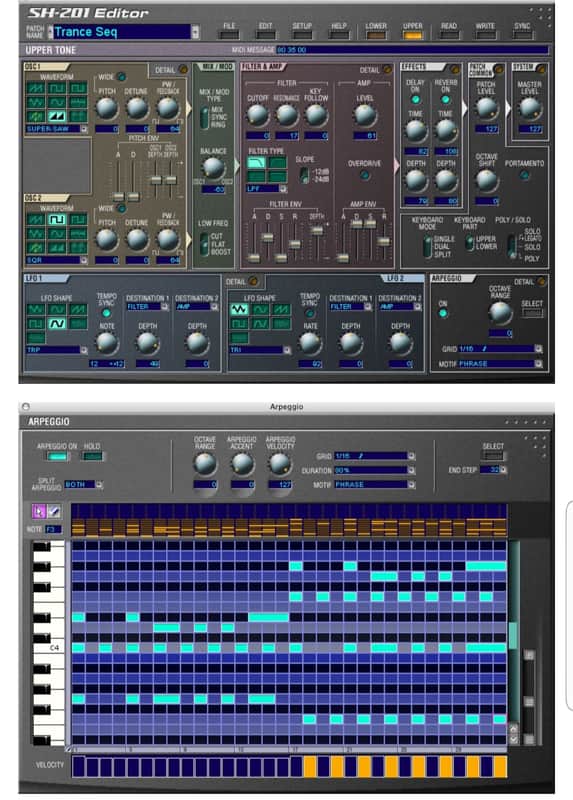Viewport: 573px width, 800px height.
Task: Select the pointer tool in Arpeggio editor
Action: click(x=39, y=511)
